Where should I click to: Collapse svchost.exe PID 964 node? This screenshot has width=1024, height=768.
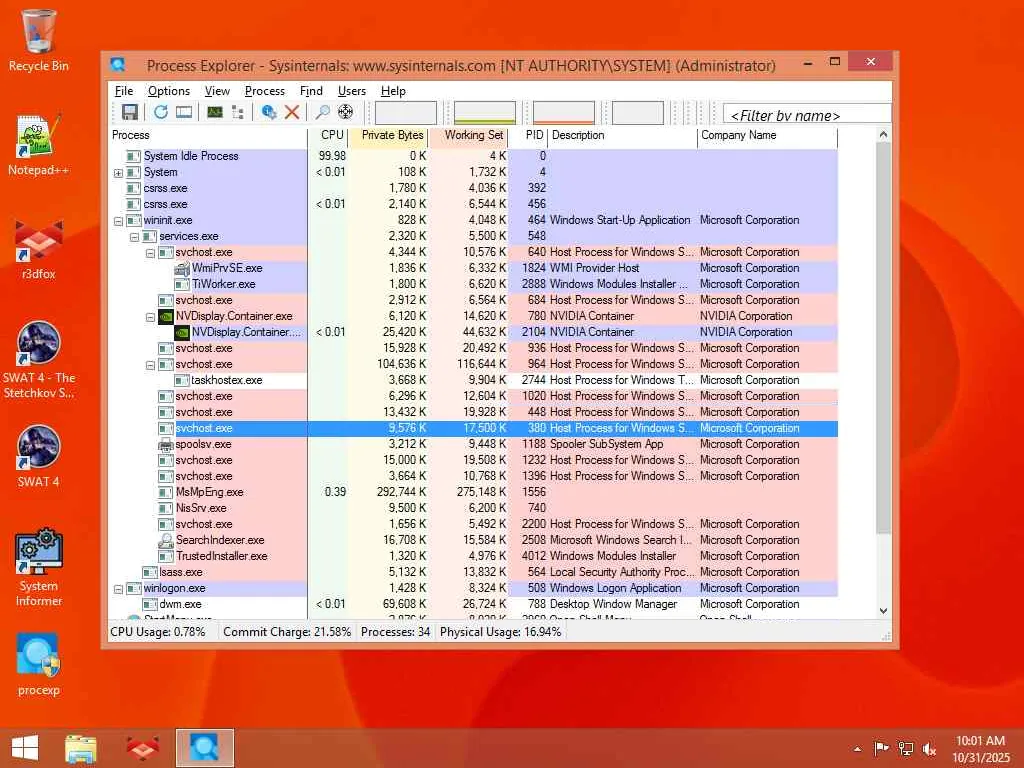pos(150,365)
